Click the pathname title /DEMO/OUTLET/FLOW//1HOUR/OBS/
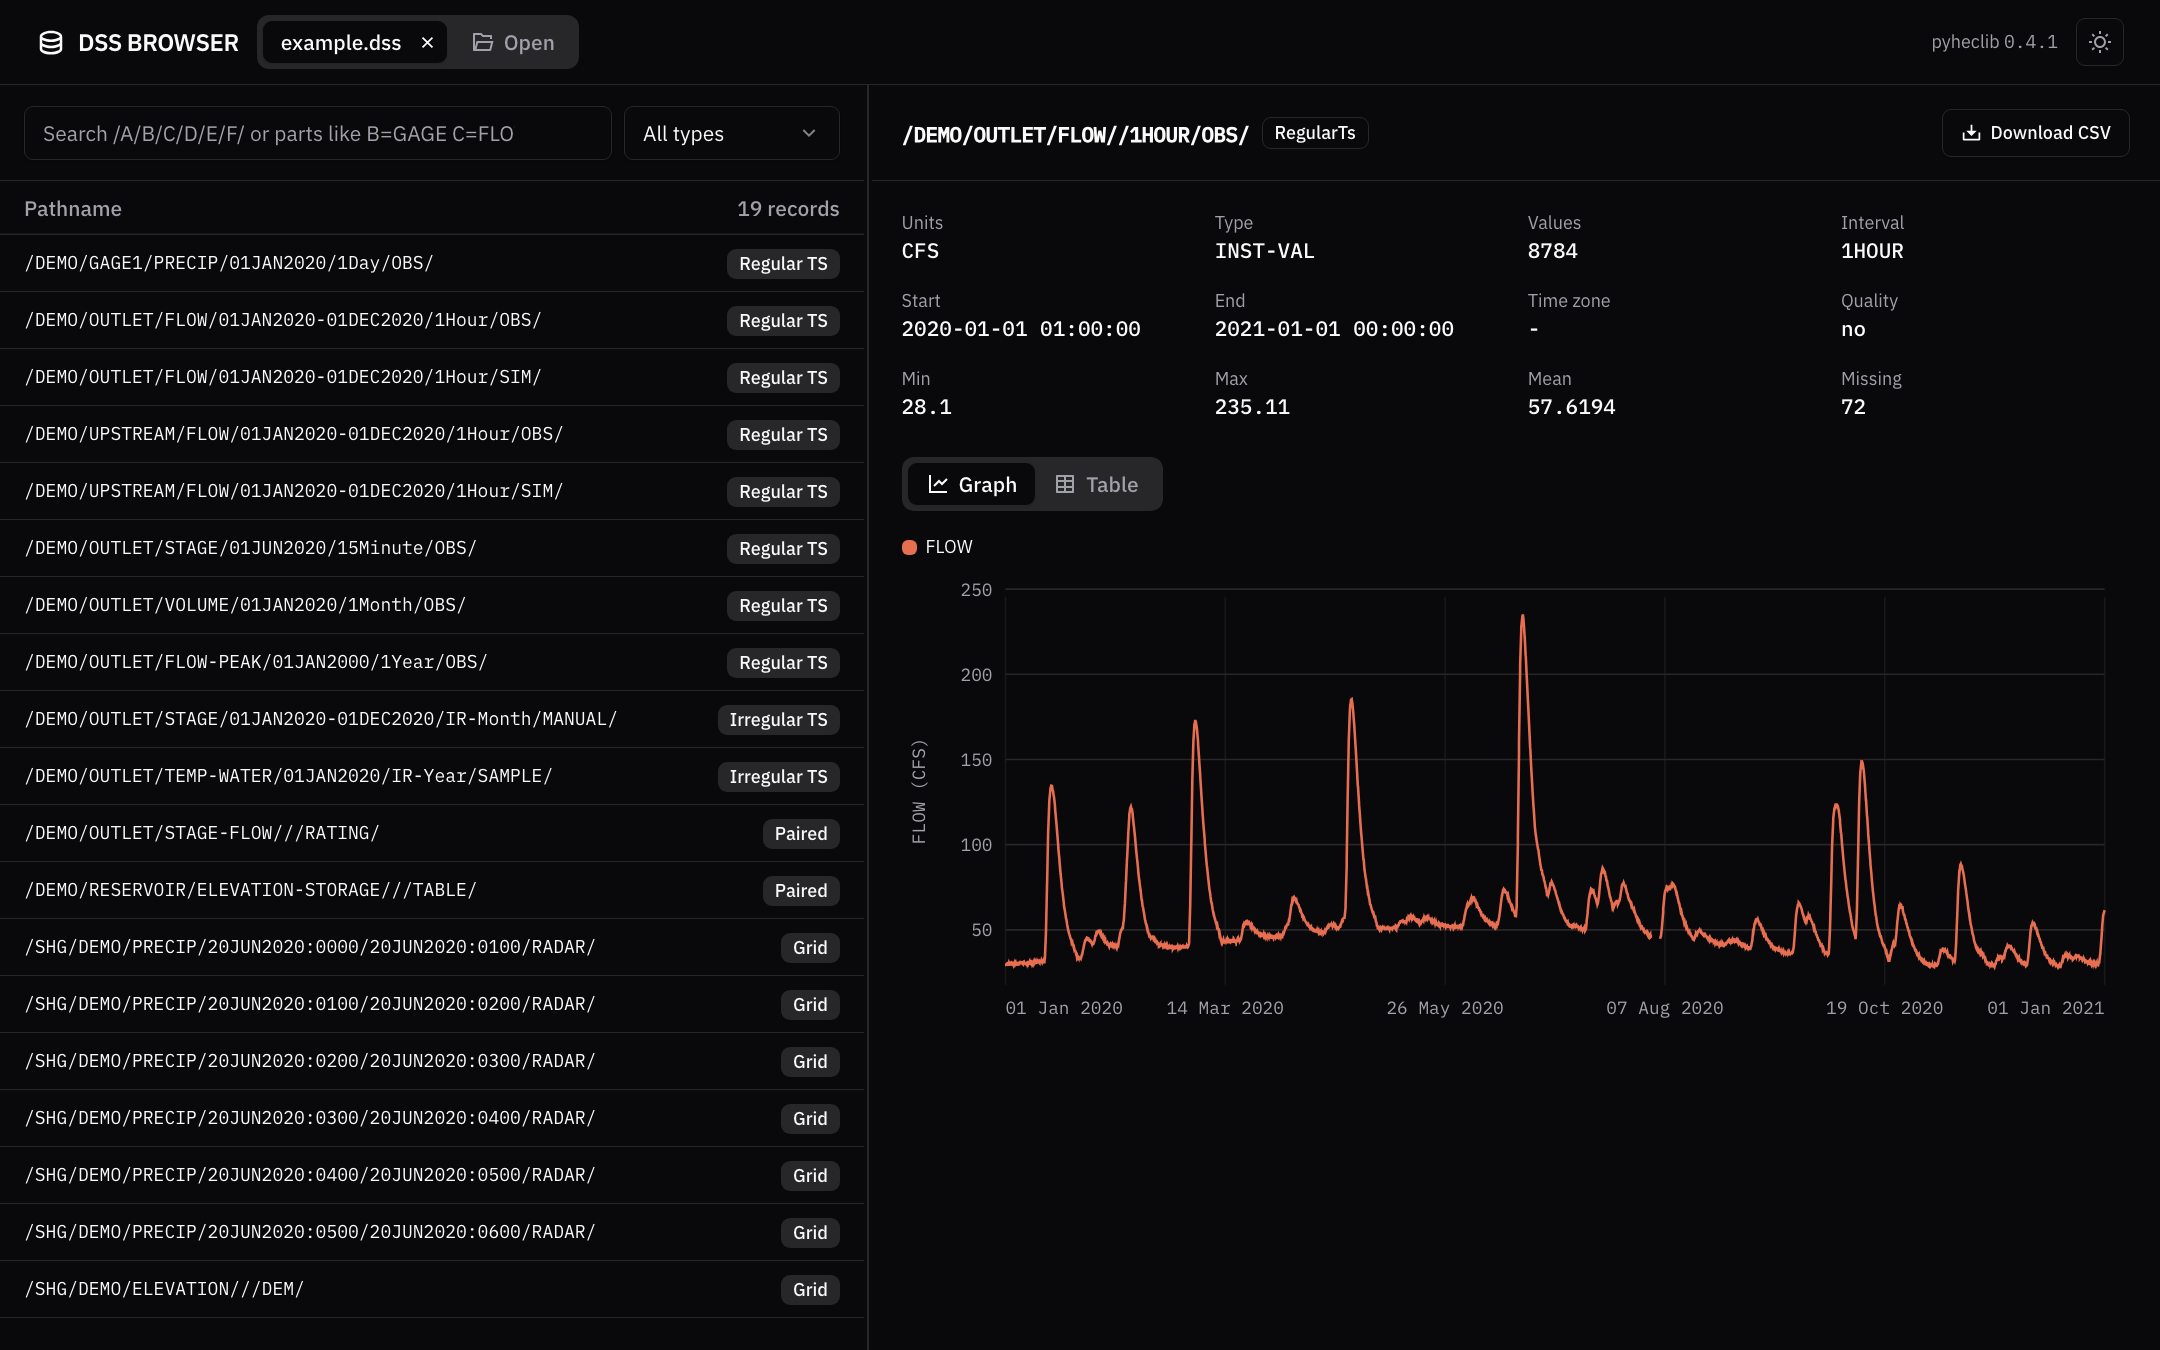Screen dimensions: 2160x1350 coord(1075,134)
